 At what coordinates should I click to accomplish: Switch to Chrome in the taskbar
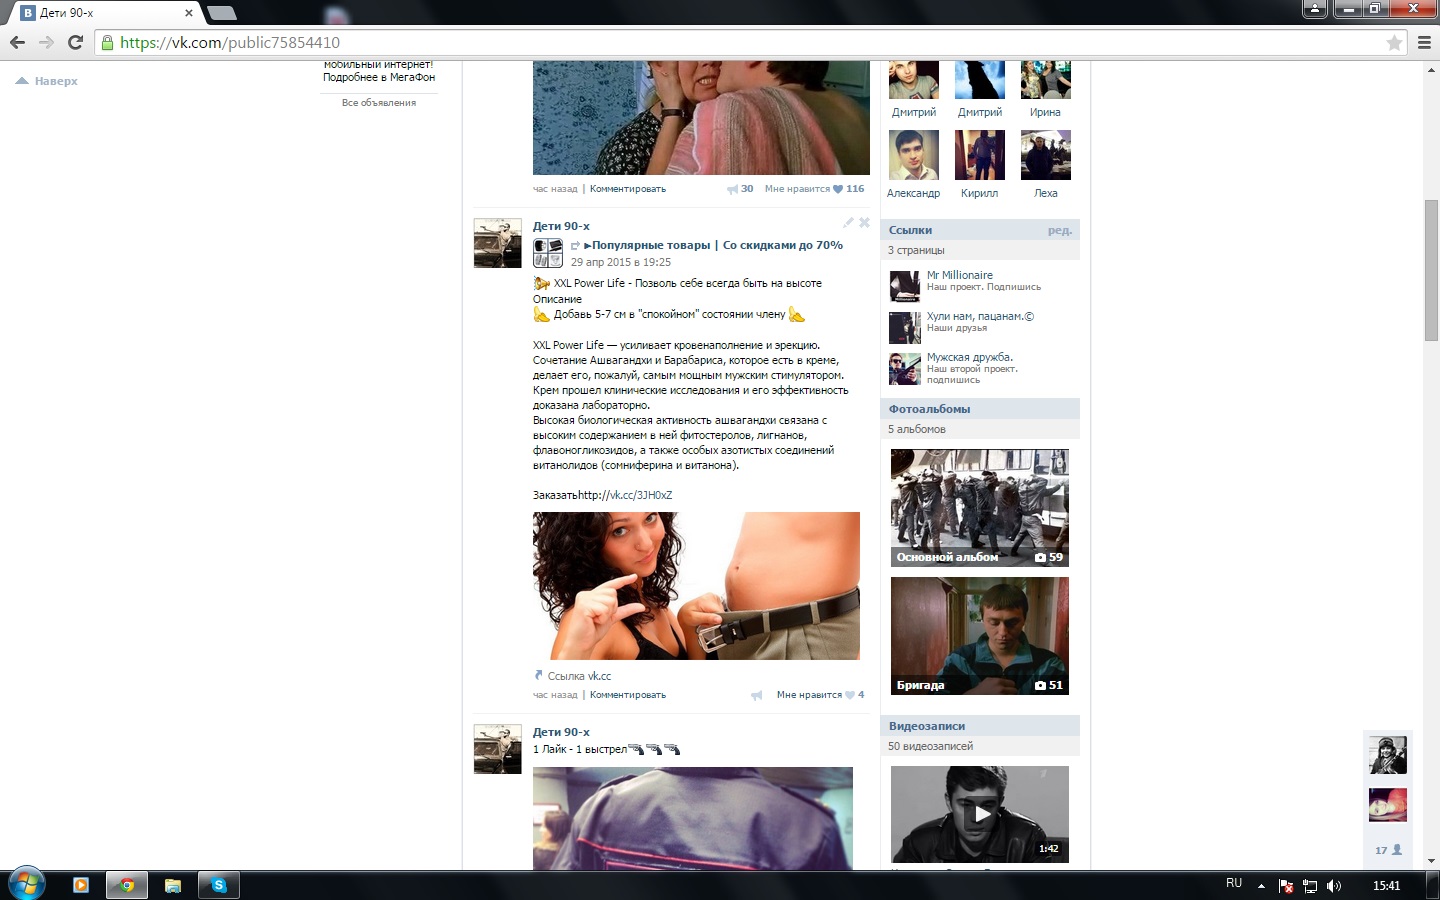127,885
